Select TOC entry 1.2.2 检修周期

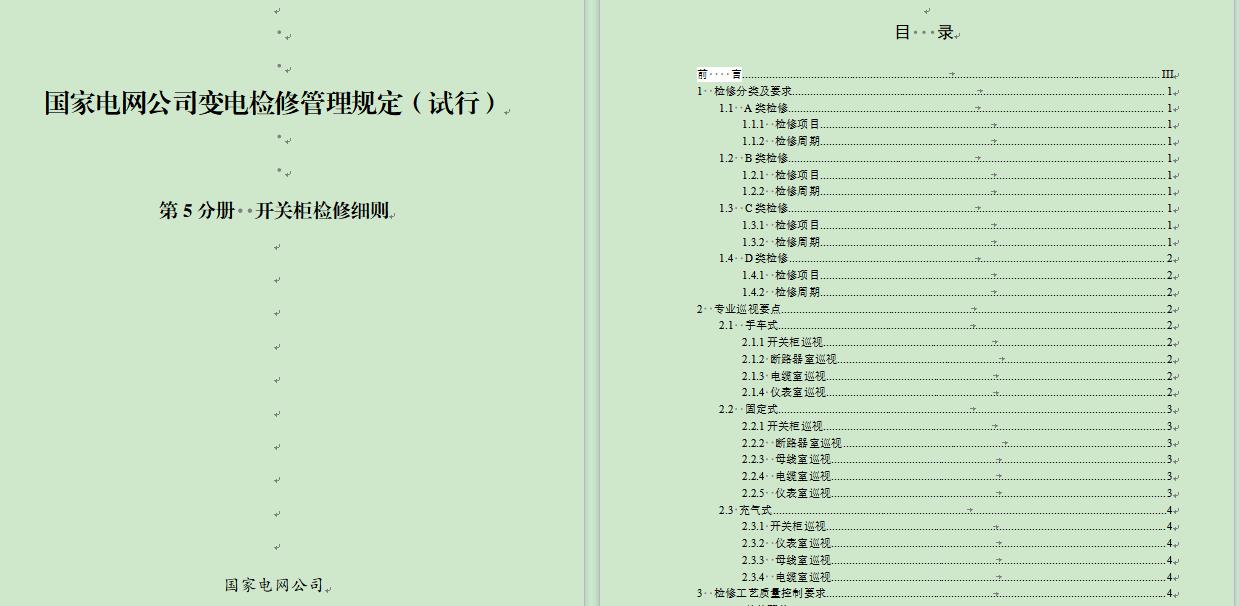click(x=958, y=191)
